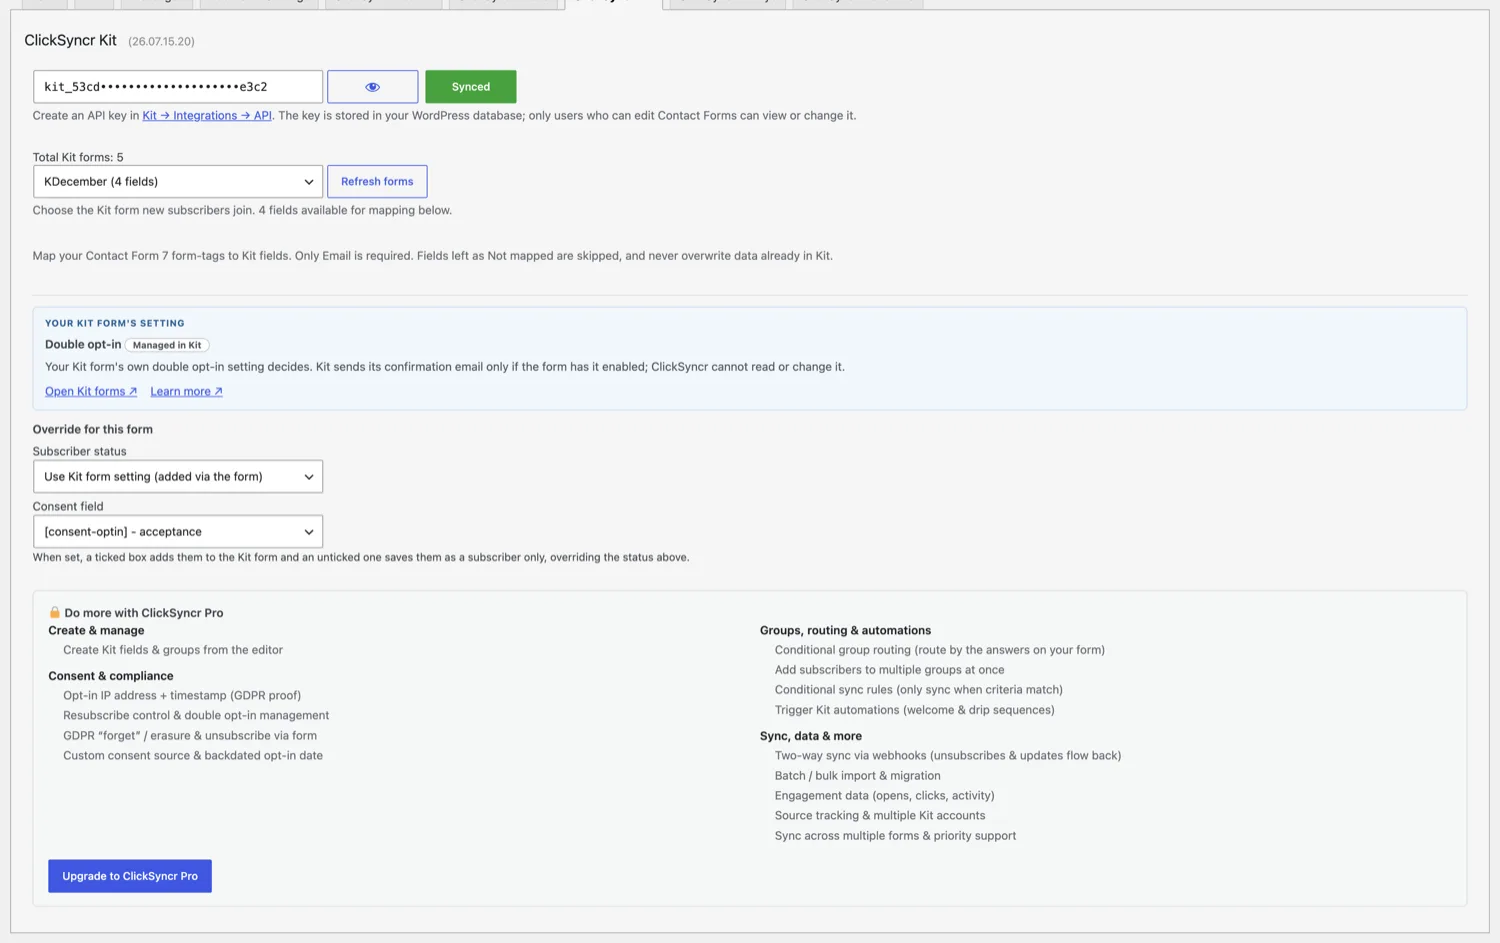Click the Override for this form heading
Image resolution: width=1500 pixels, height=943 pixels.
click(x=93, y=429)
